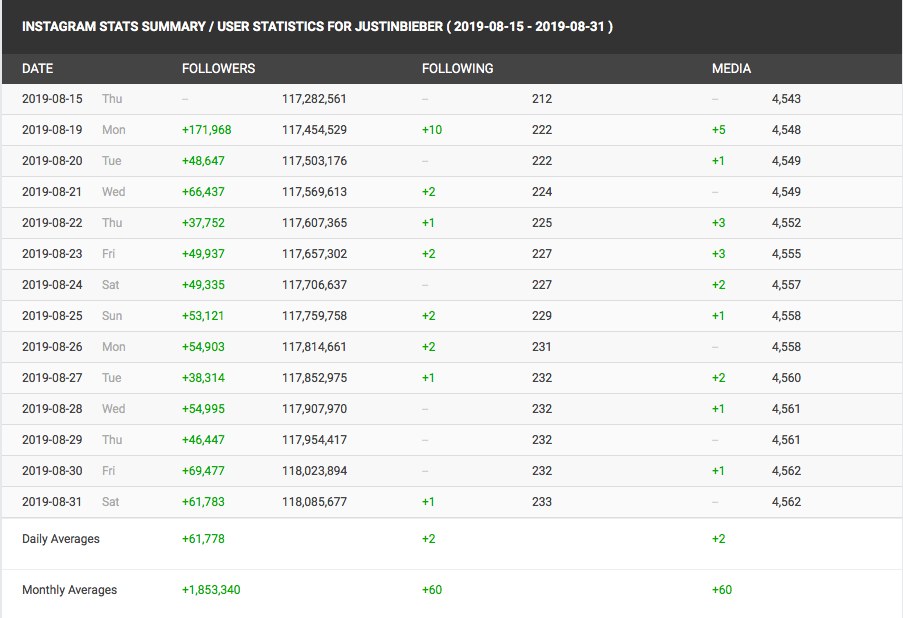The height and width of the screenshot is (618, 903).
Task: Click date 2019-08-31
Action: pos(52,503)
